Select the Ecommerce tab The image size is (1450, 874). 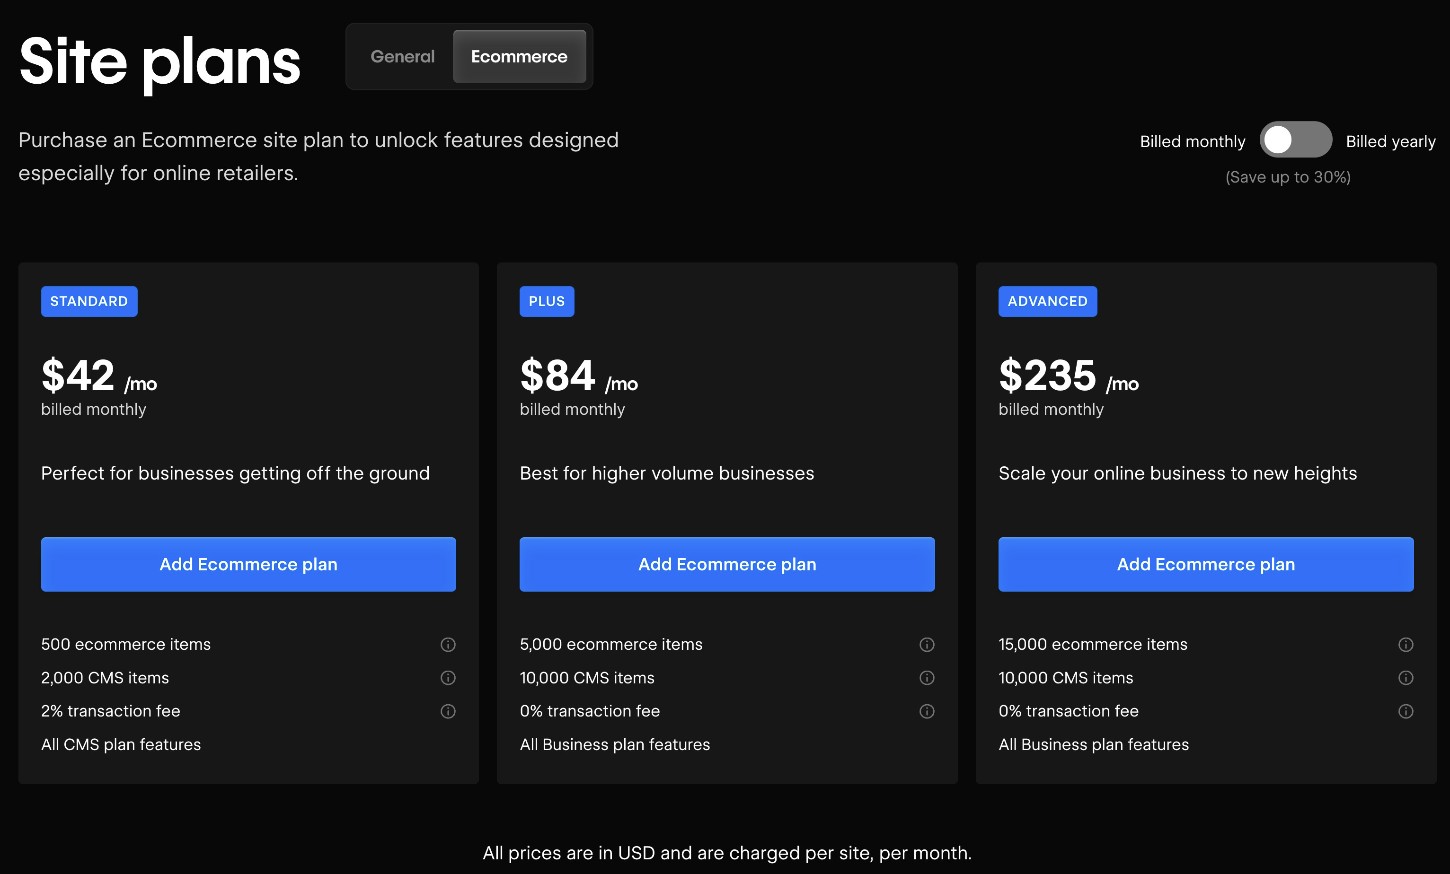[x=519, y=56]
